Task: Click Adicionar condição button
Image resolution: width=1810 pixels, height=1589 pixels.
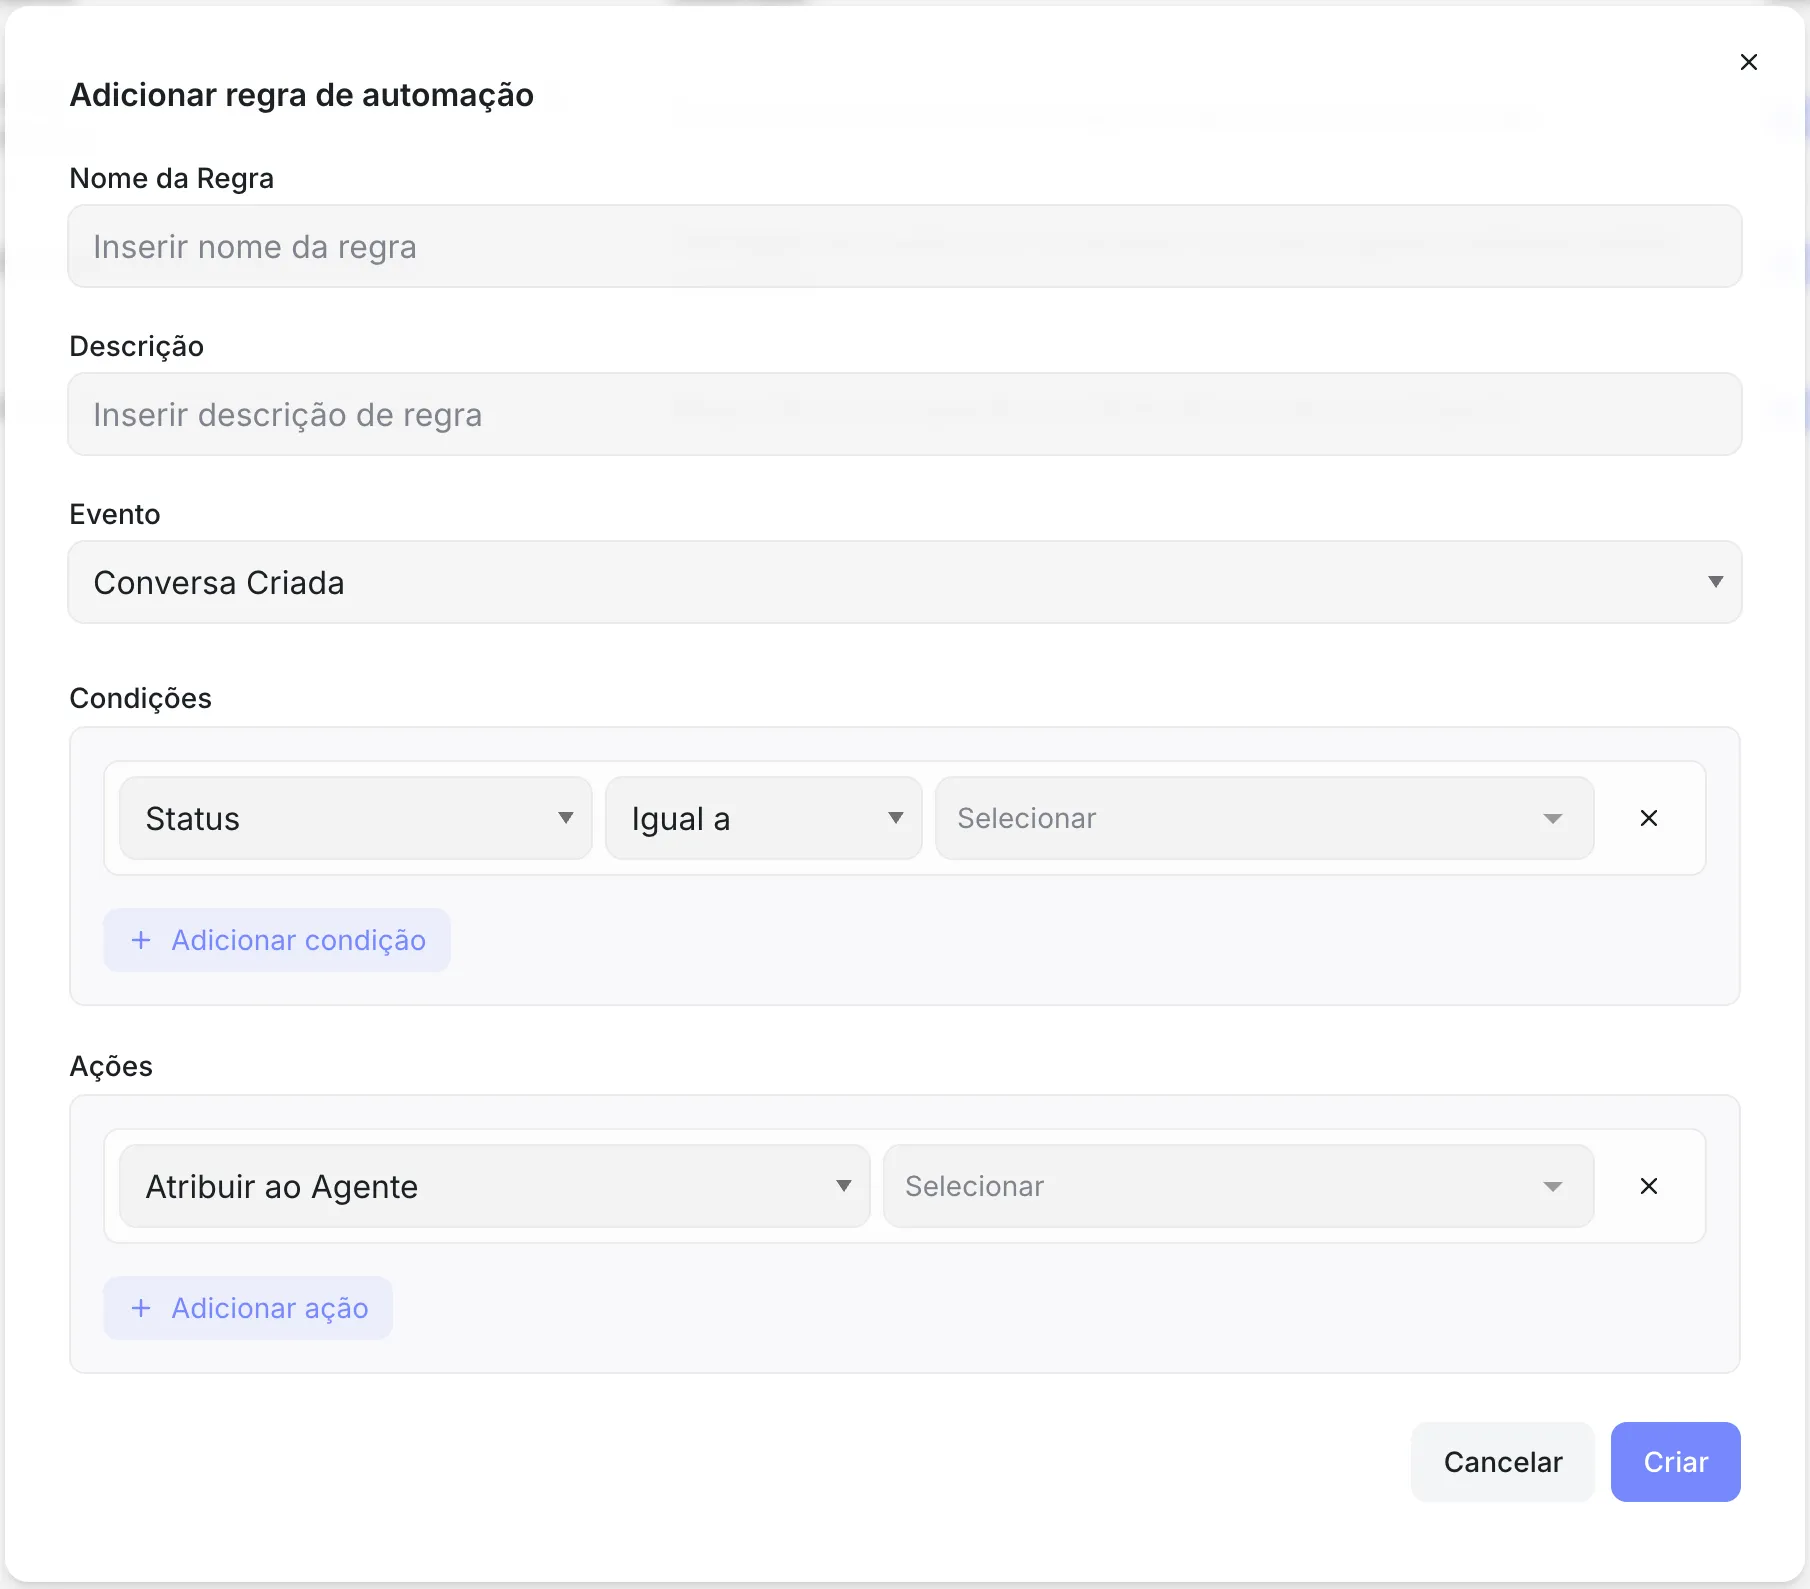Action: point(277,940)
